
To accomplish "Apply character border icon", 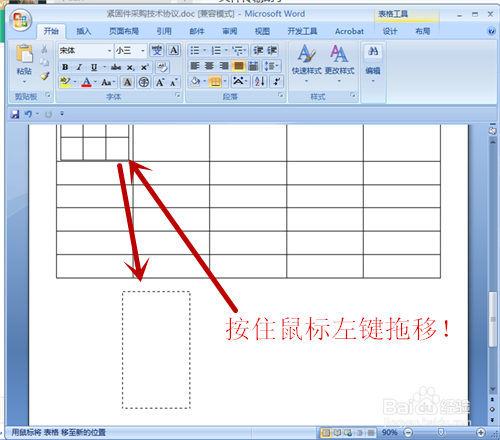I will [x=173, y=50].
